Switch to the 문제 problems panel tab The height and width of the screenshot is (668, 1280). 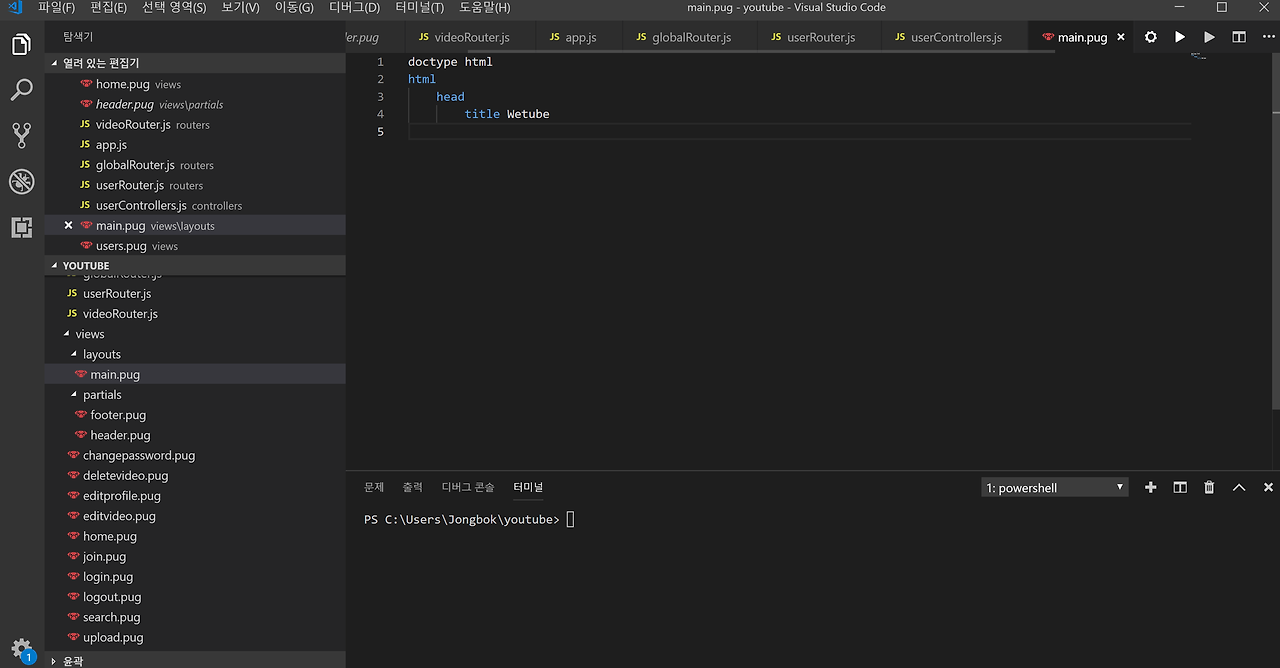(x=374, y=487)
